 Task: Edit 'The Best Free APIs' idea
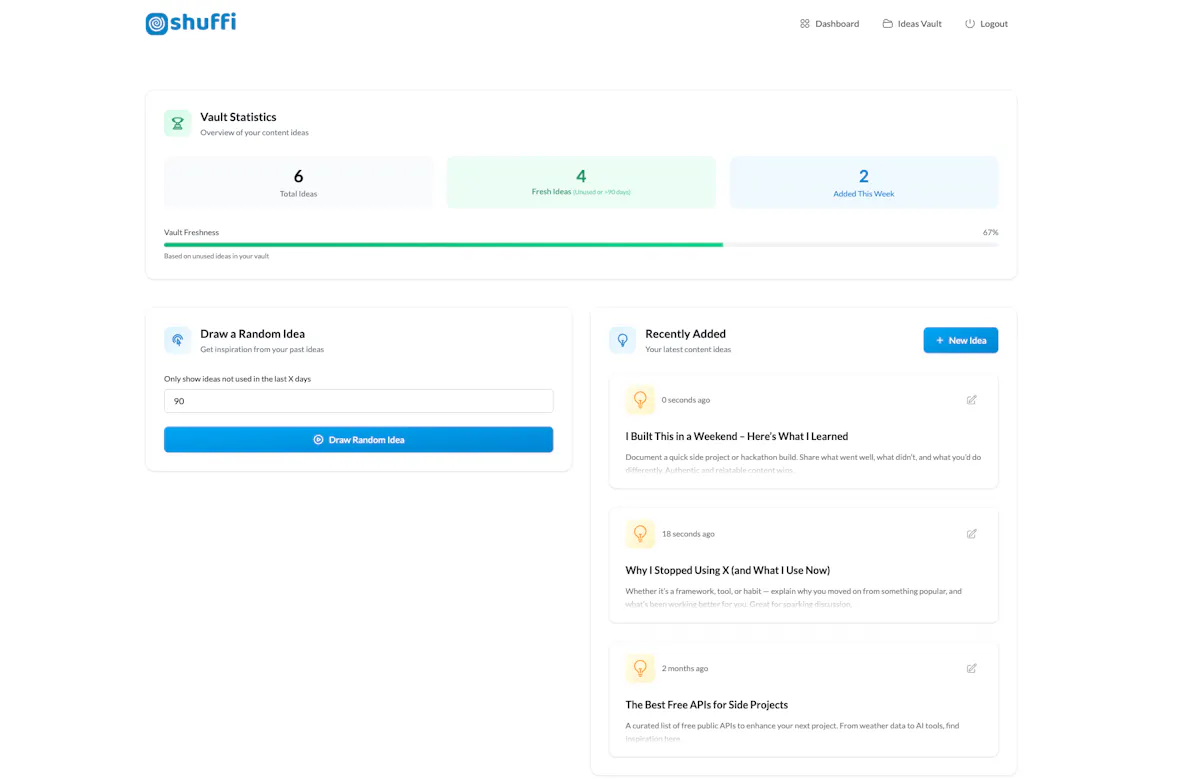(971, 668)
